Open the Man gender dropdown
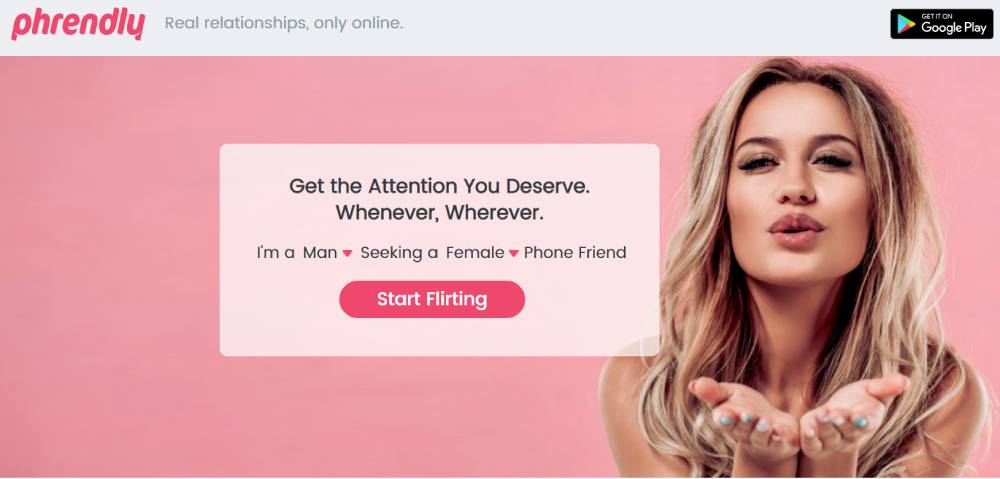The width and height of the screenshot is (1000, 479). (327, 253)
